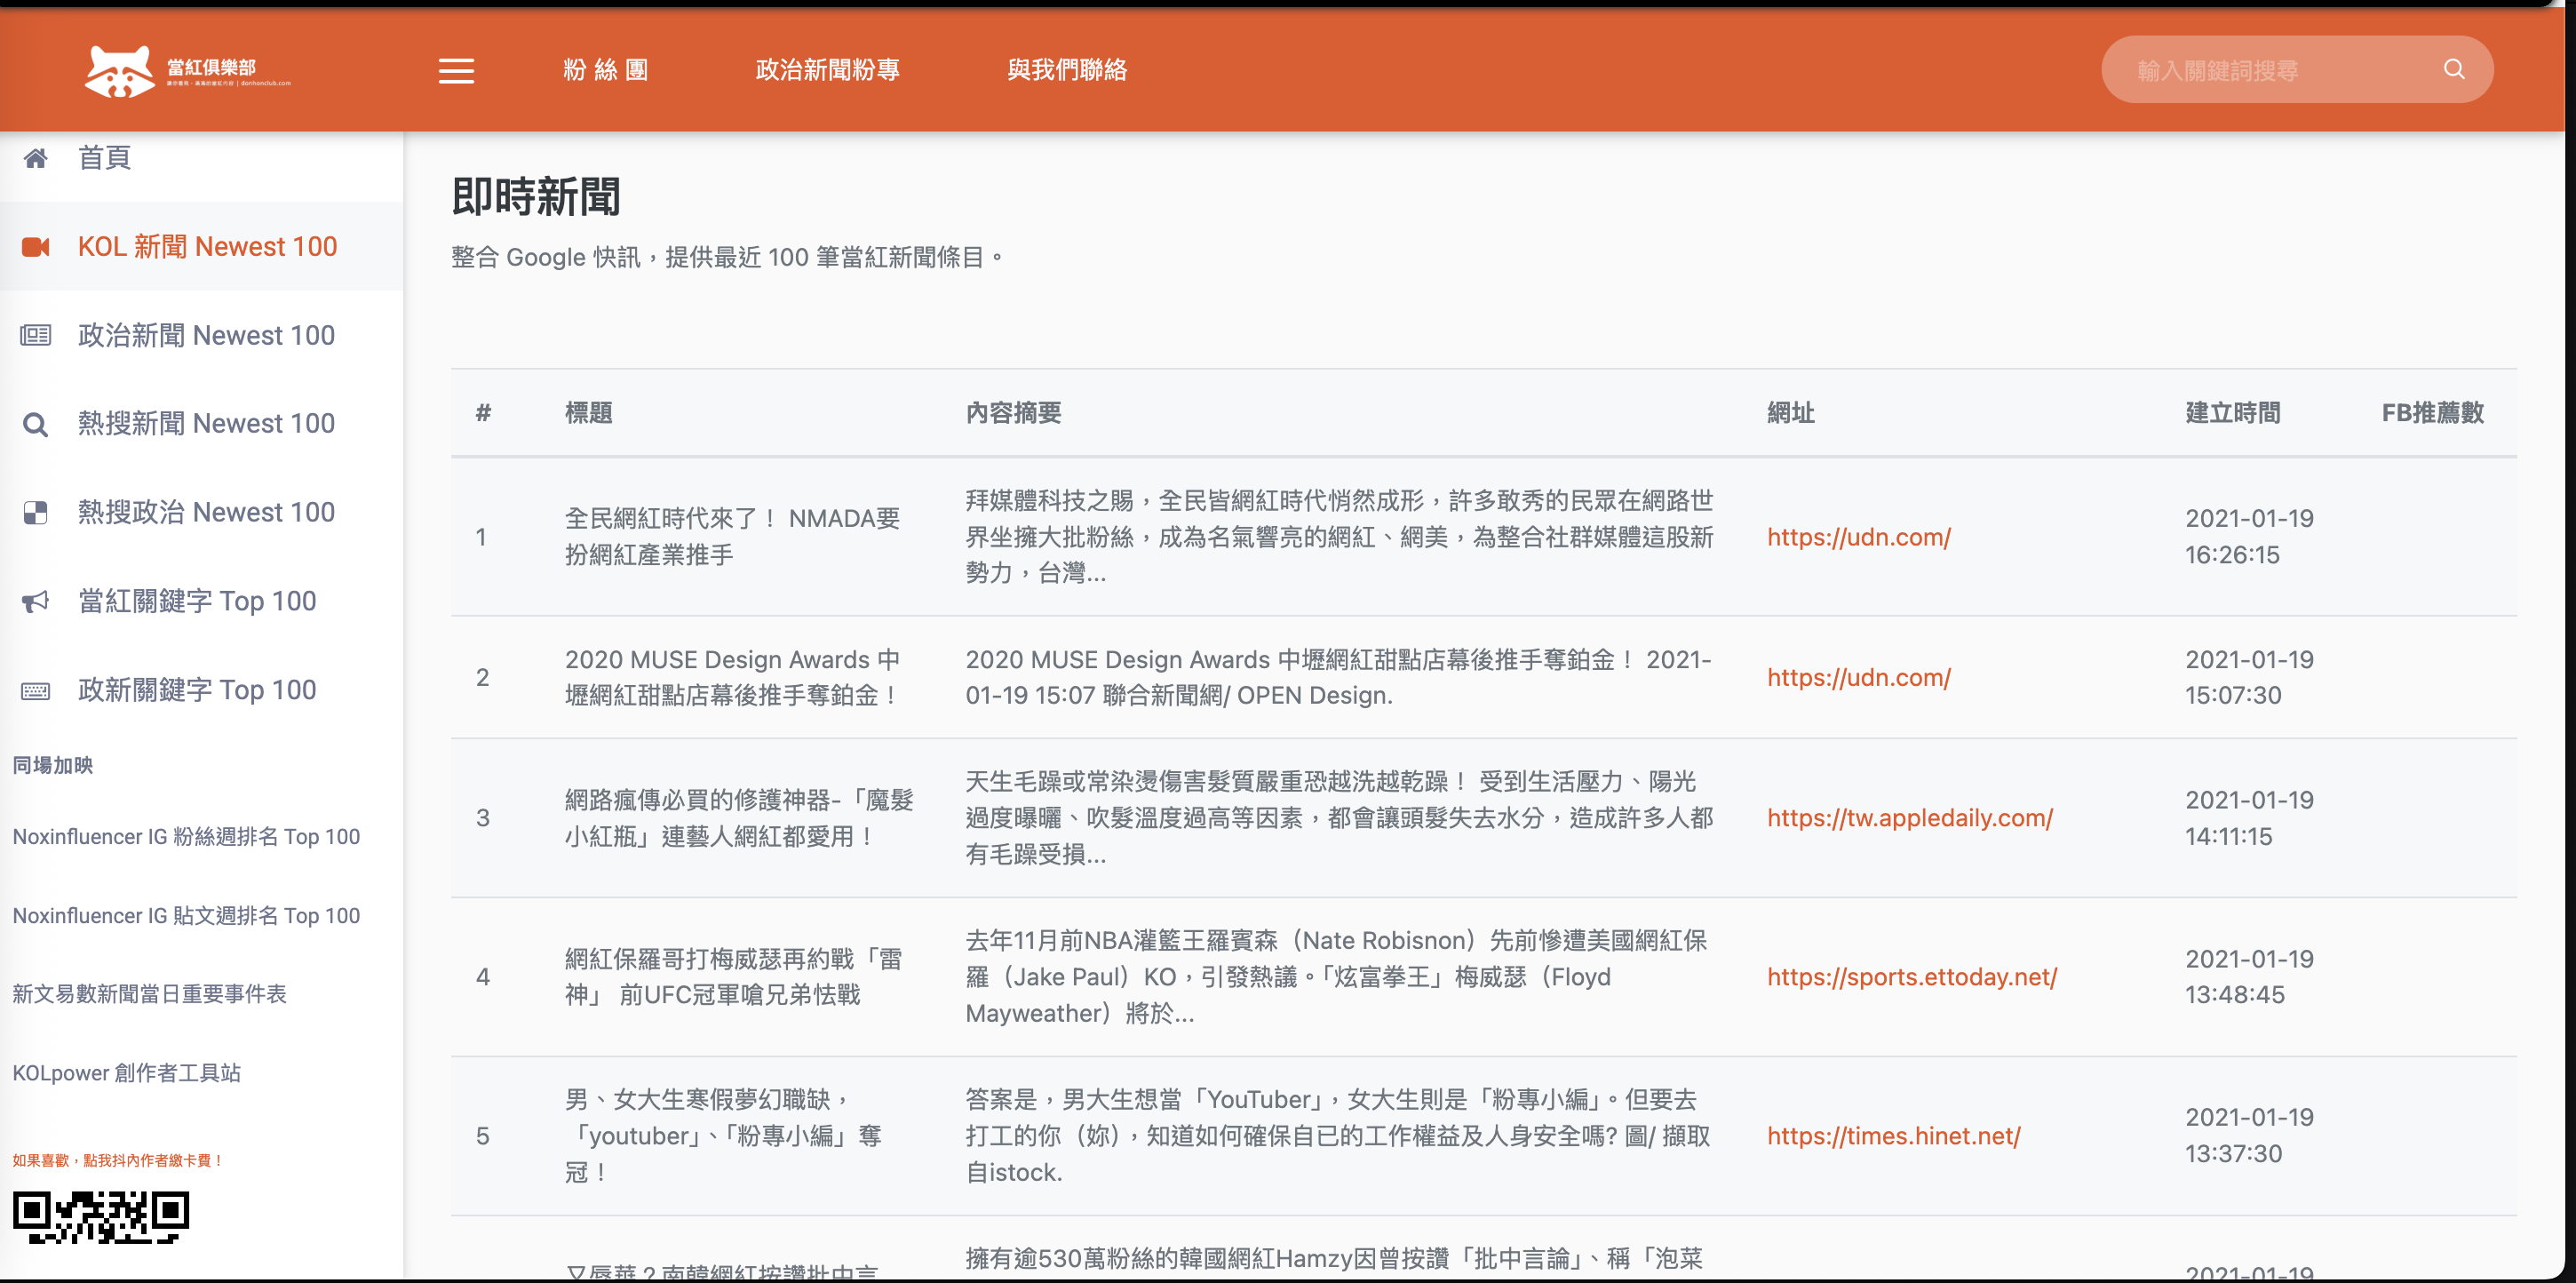This screenshot has width=2576, height=1283.
Task: Click the newspaper icon for 政治新聞
Action: point(36,335)
